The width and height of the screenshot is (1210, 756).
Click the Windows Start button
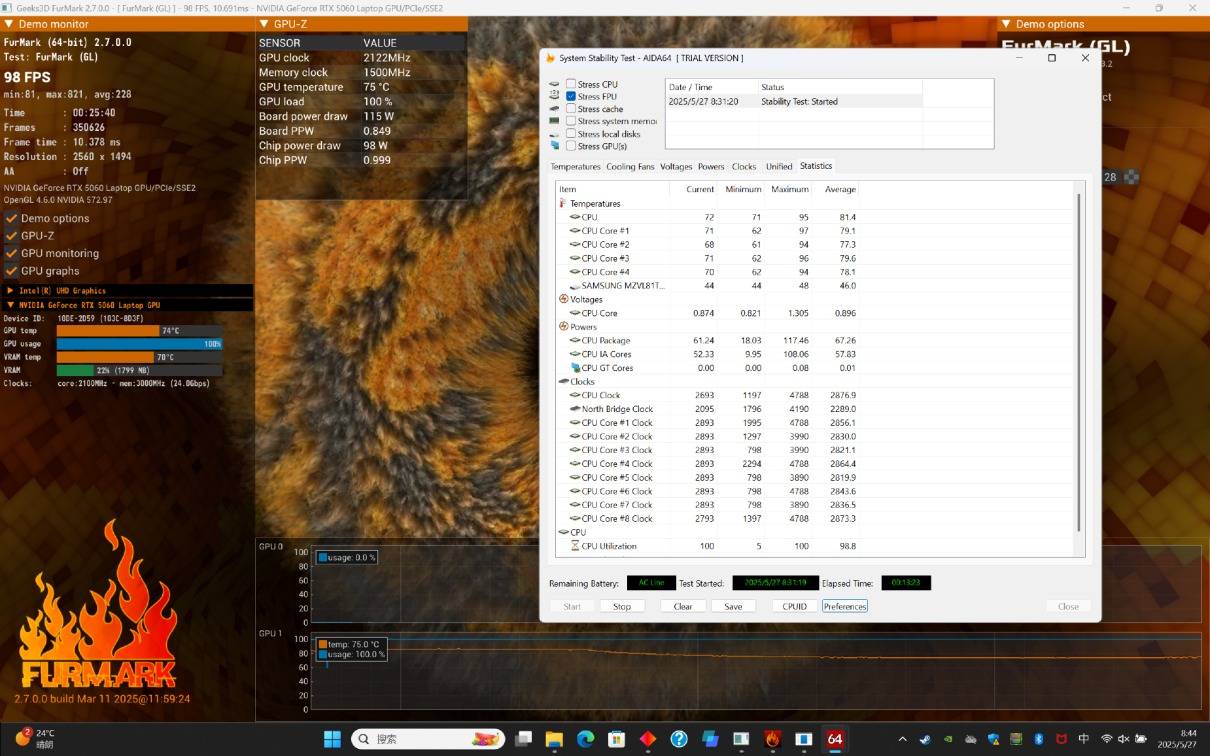point(332,740)
